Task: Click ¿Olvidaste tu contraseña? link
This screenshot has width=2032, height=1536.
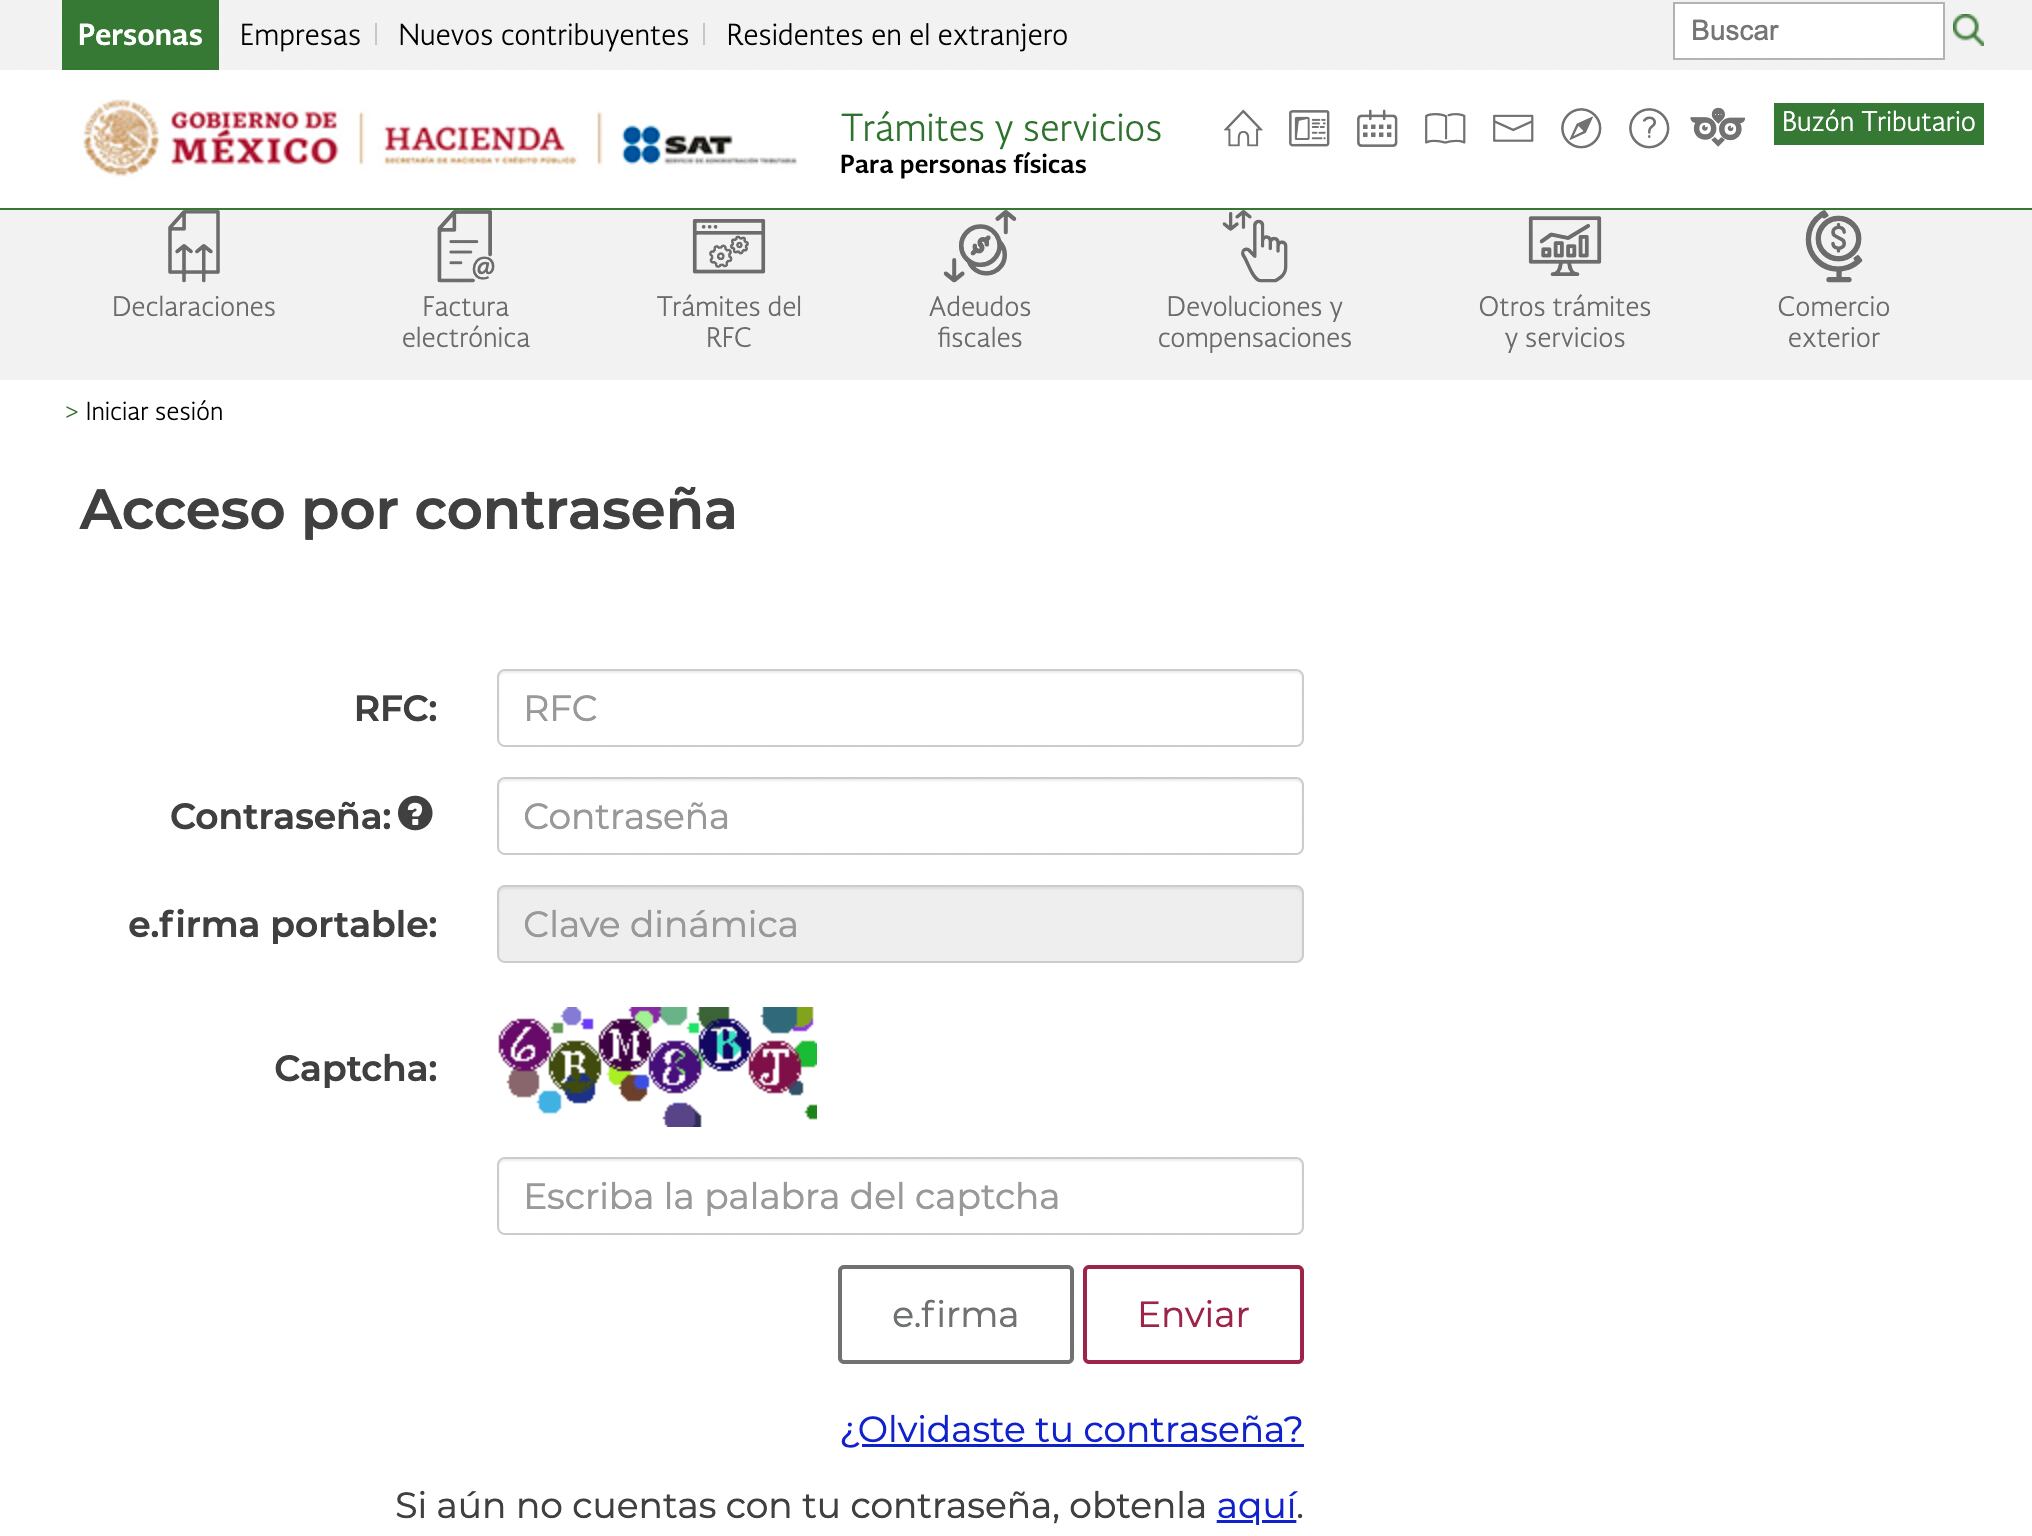Action: 1071,1429
